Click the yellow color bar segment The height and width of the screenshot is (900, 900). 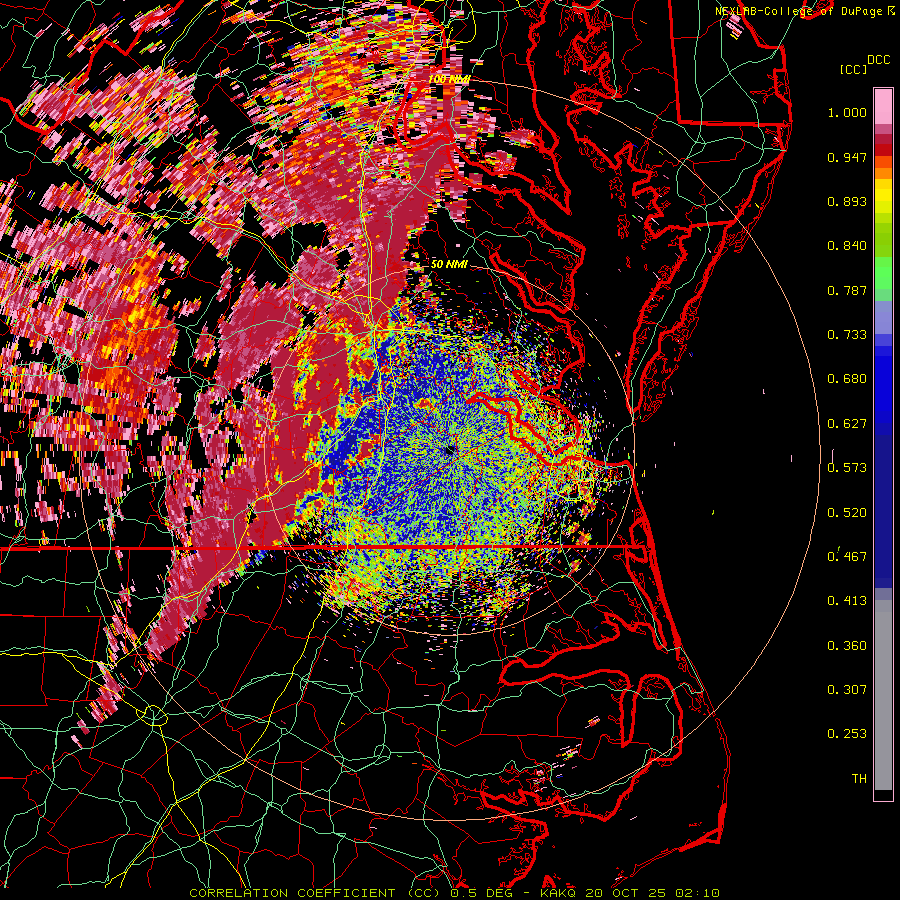[x=883, y=197]
